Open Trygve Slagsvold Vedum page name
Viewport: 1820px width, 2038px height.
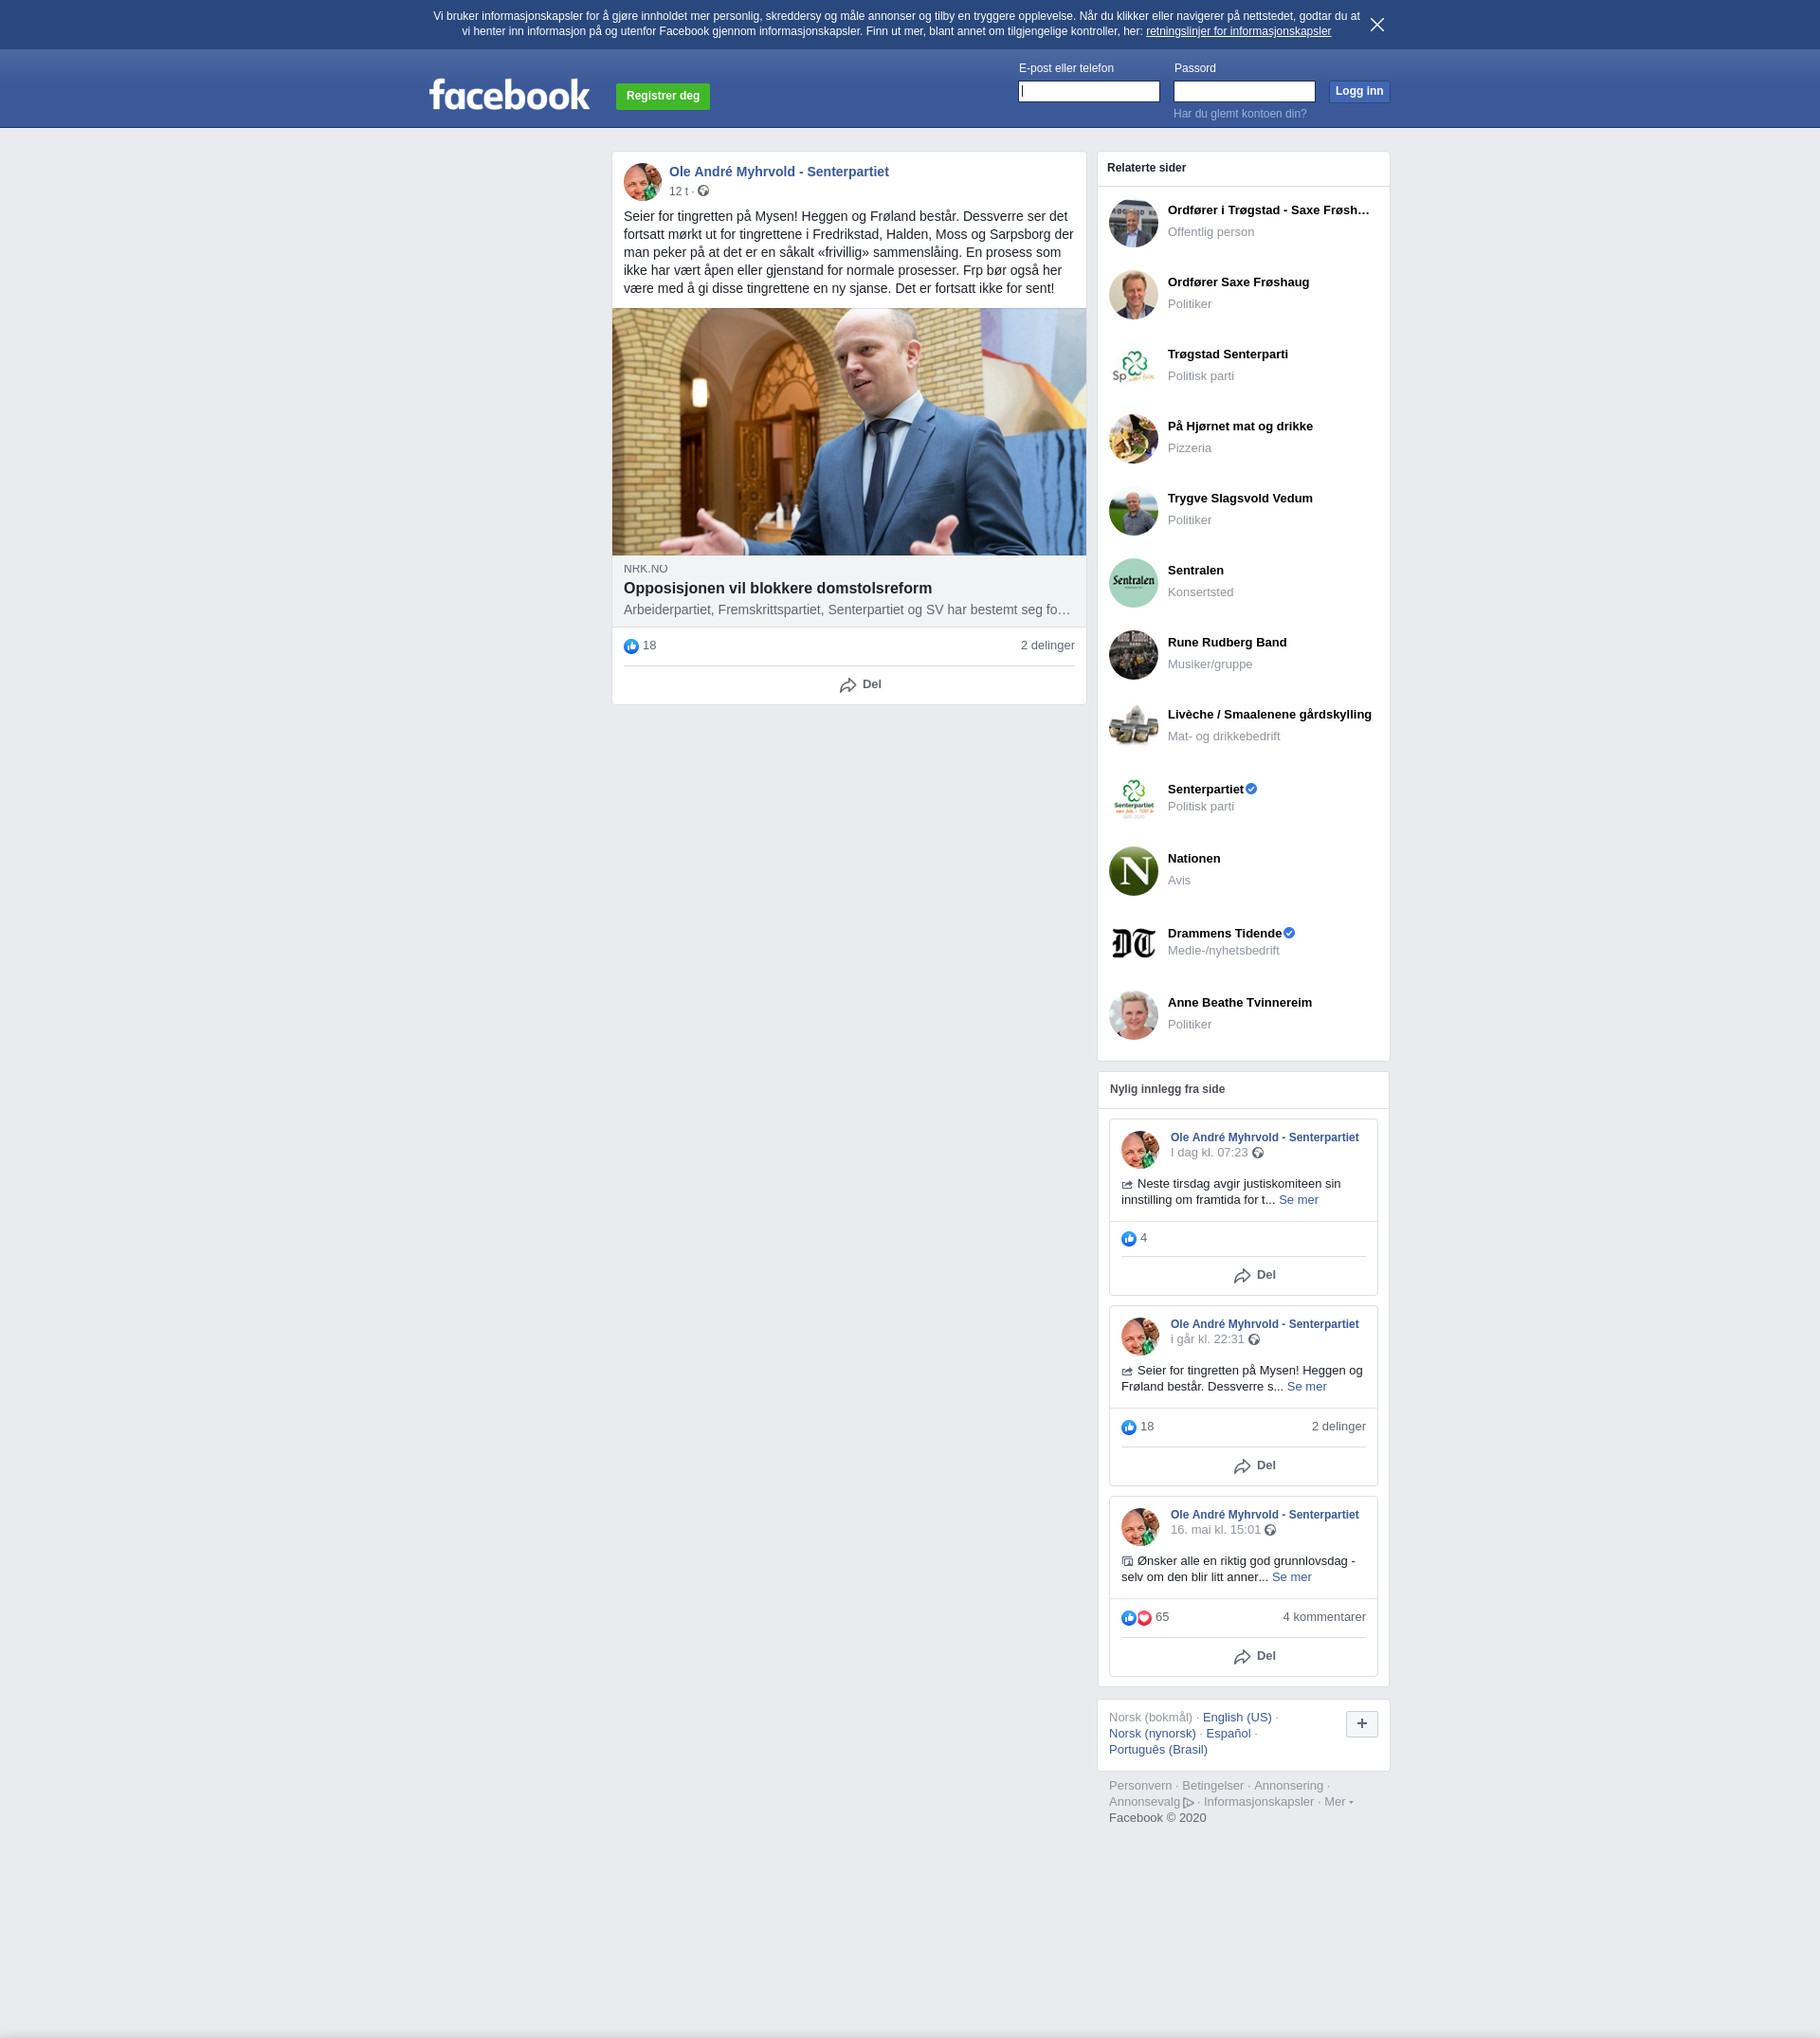click(1240, 498)
